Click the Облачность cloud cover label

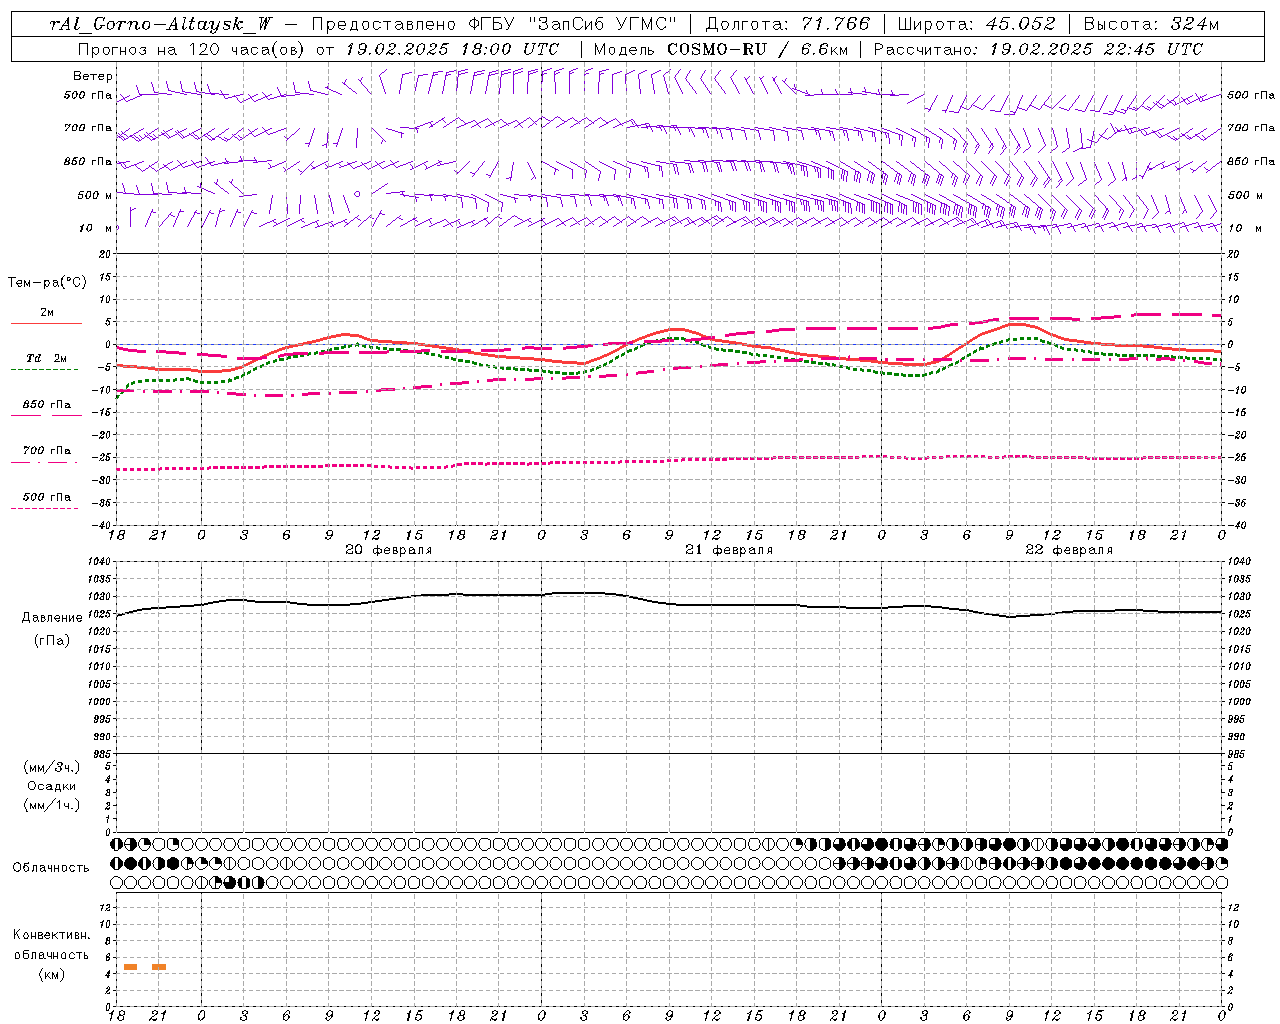[x=51, y=867]
